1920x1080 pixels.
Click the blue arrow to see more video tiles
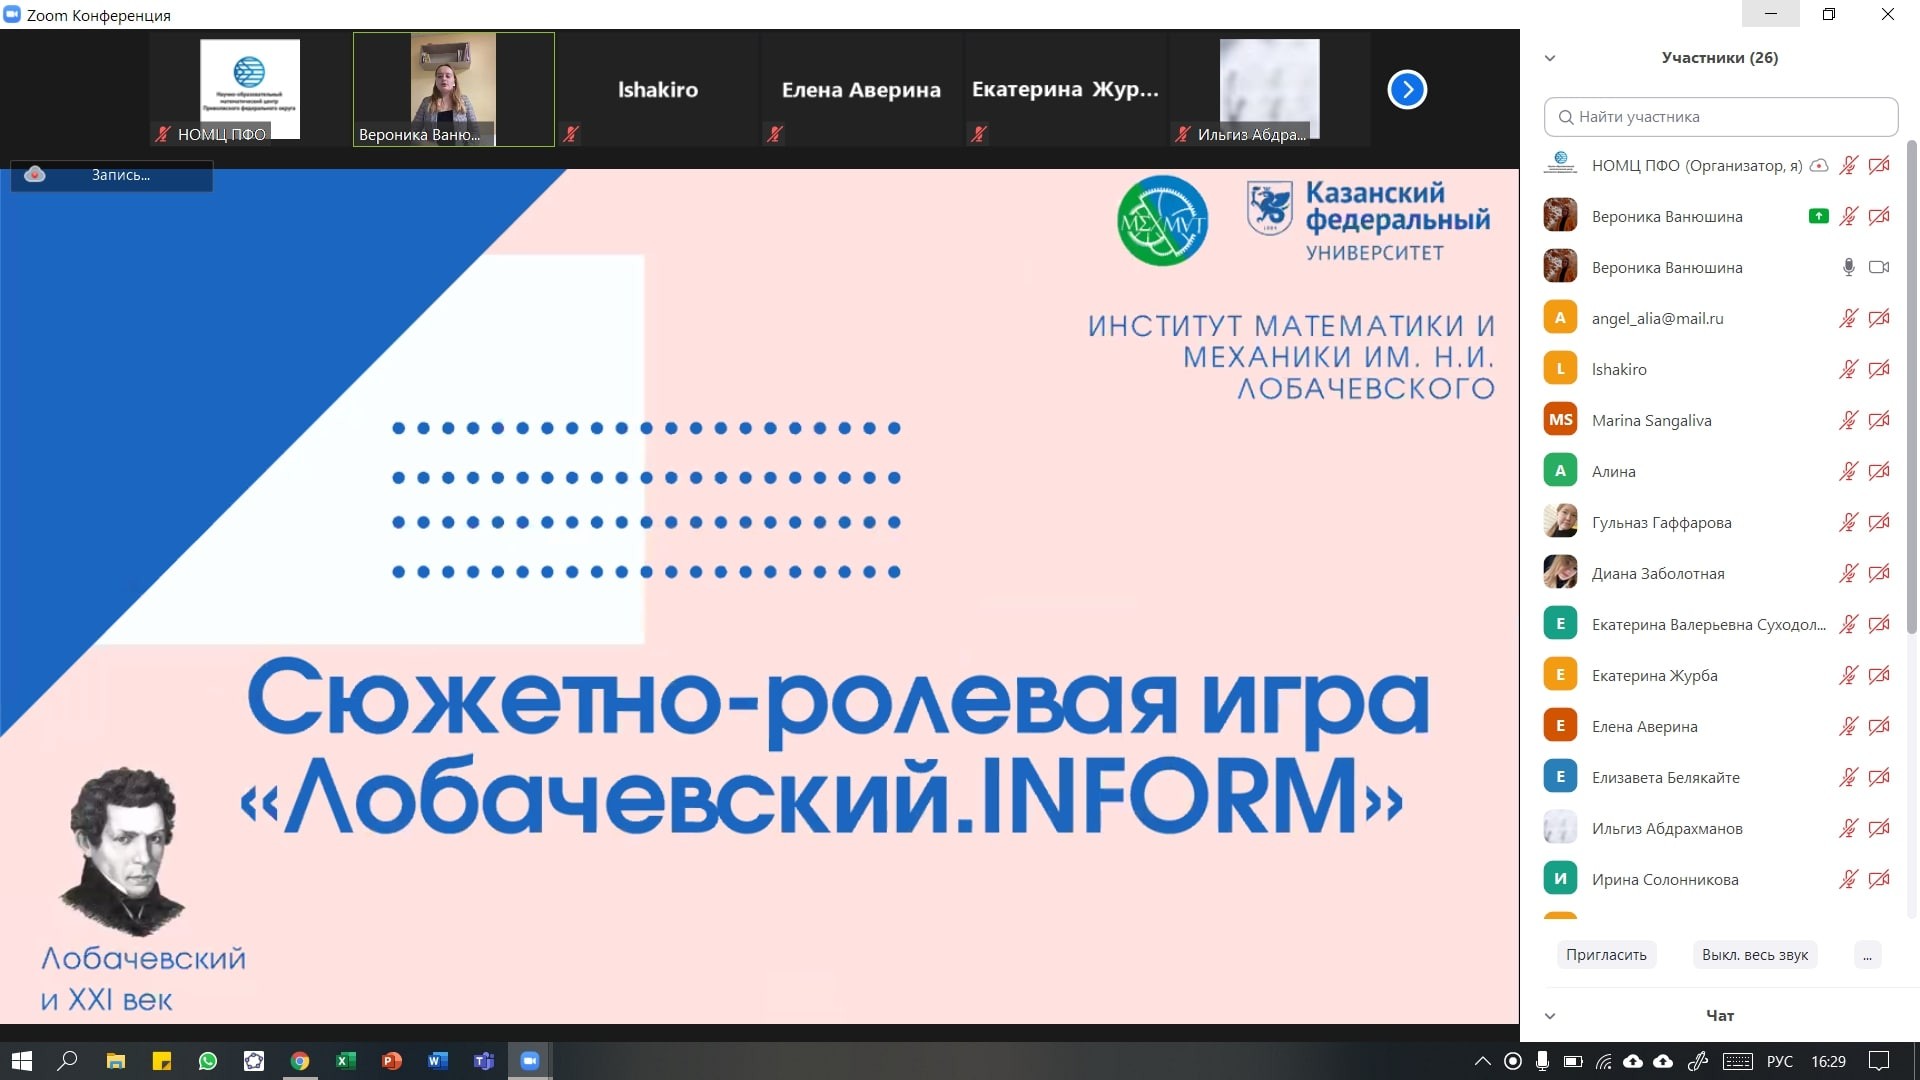tap(1407, 89)
